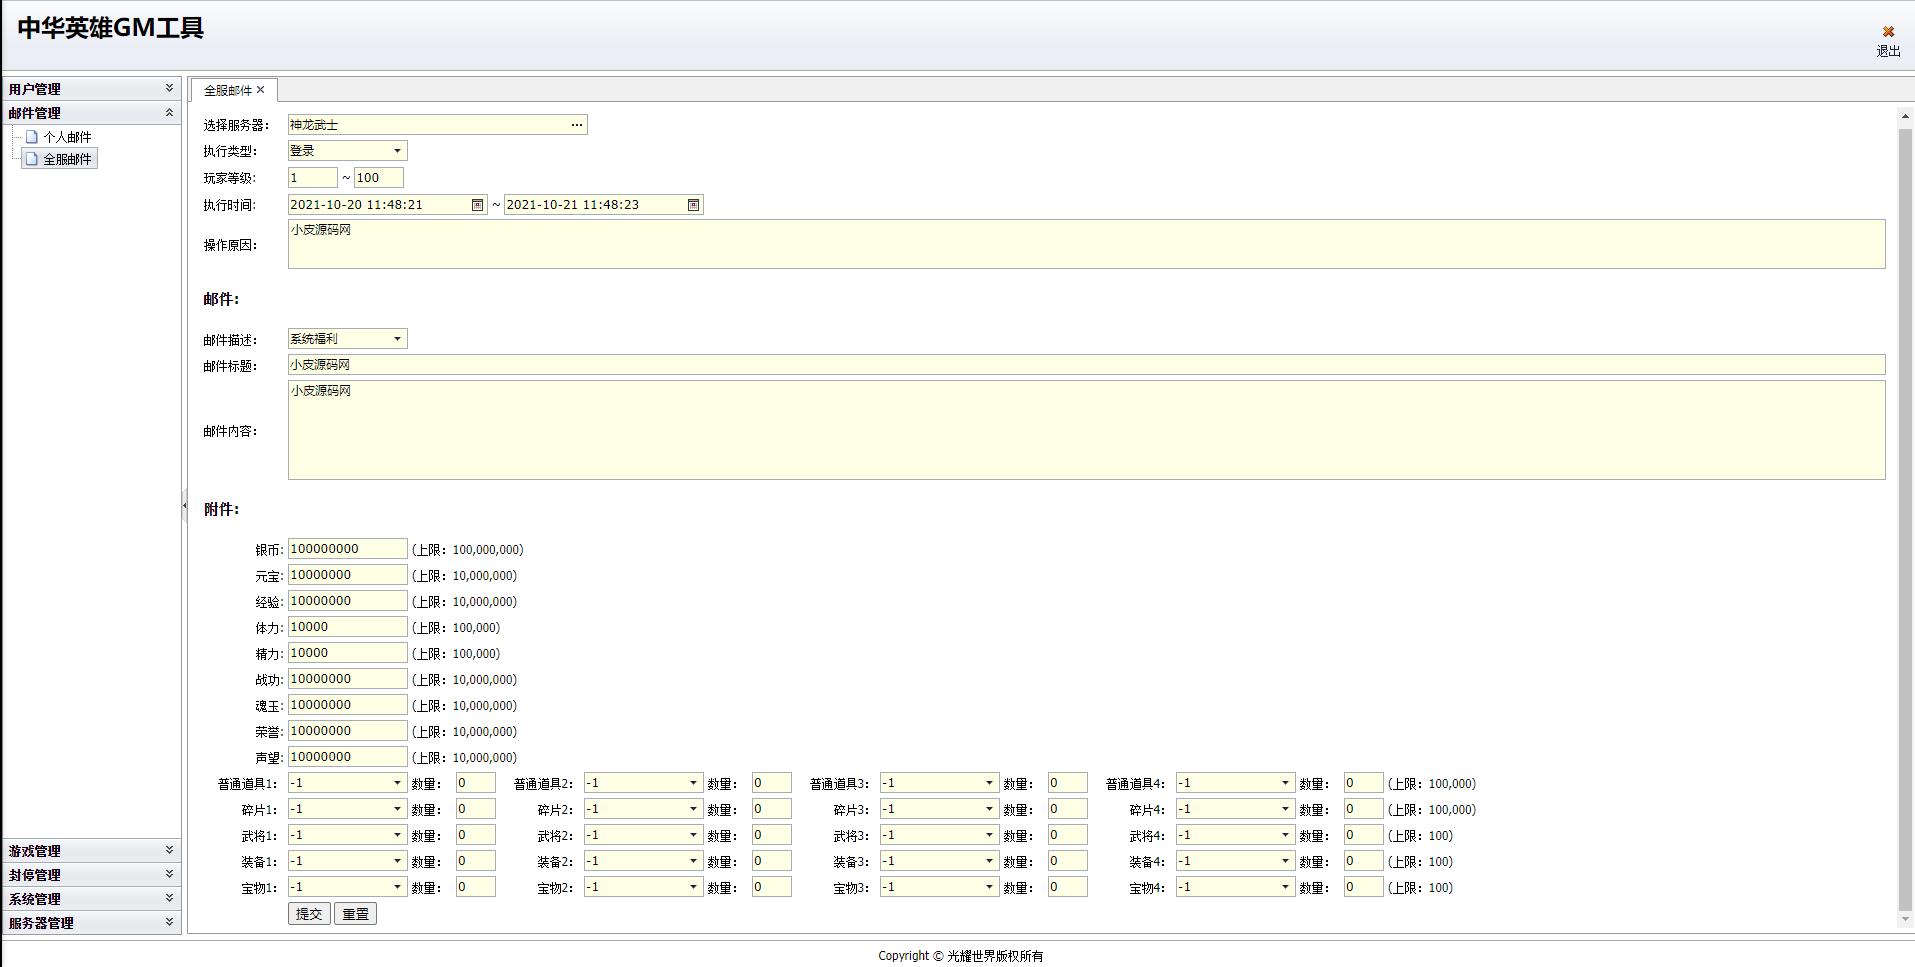This screenshot has width=1915, height=967.
Task: Click the red exit (退出) icon
Action: click(1888, 32)
